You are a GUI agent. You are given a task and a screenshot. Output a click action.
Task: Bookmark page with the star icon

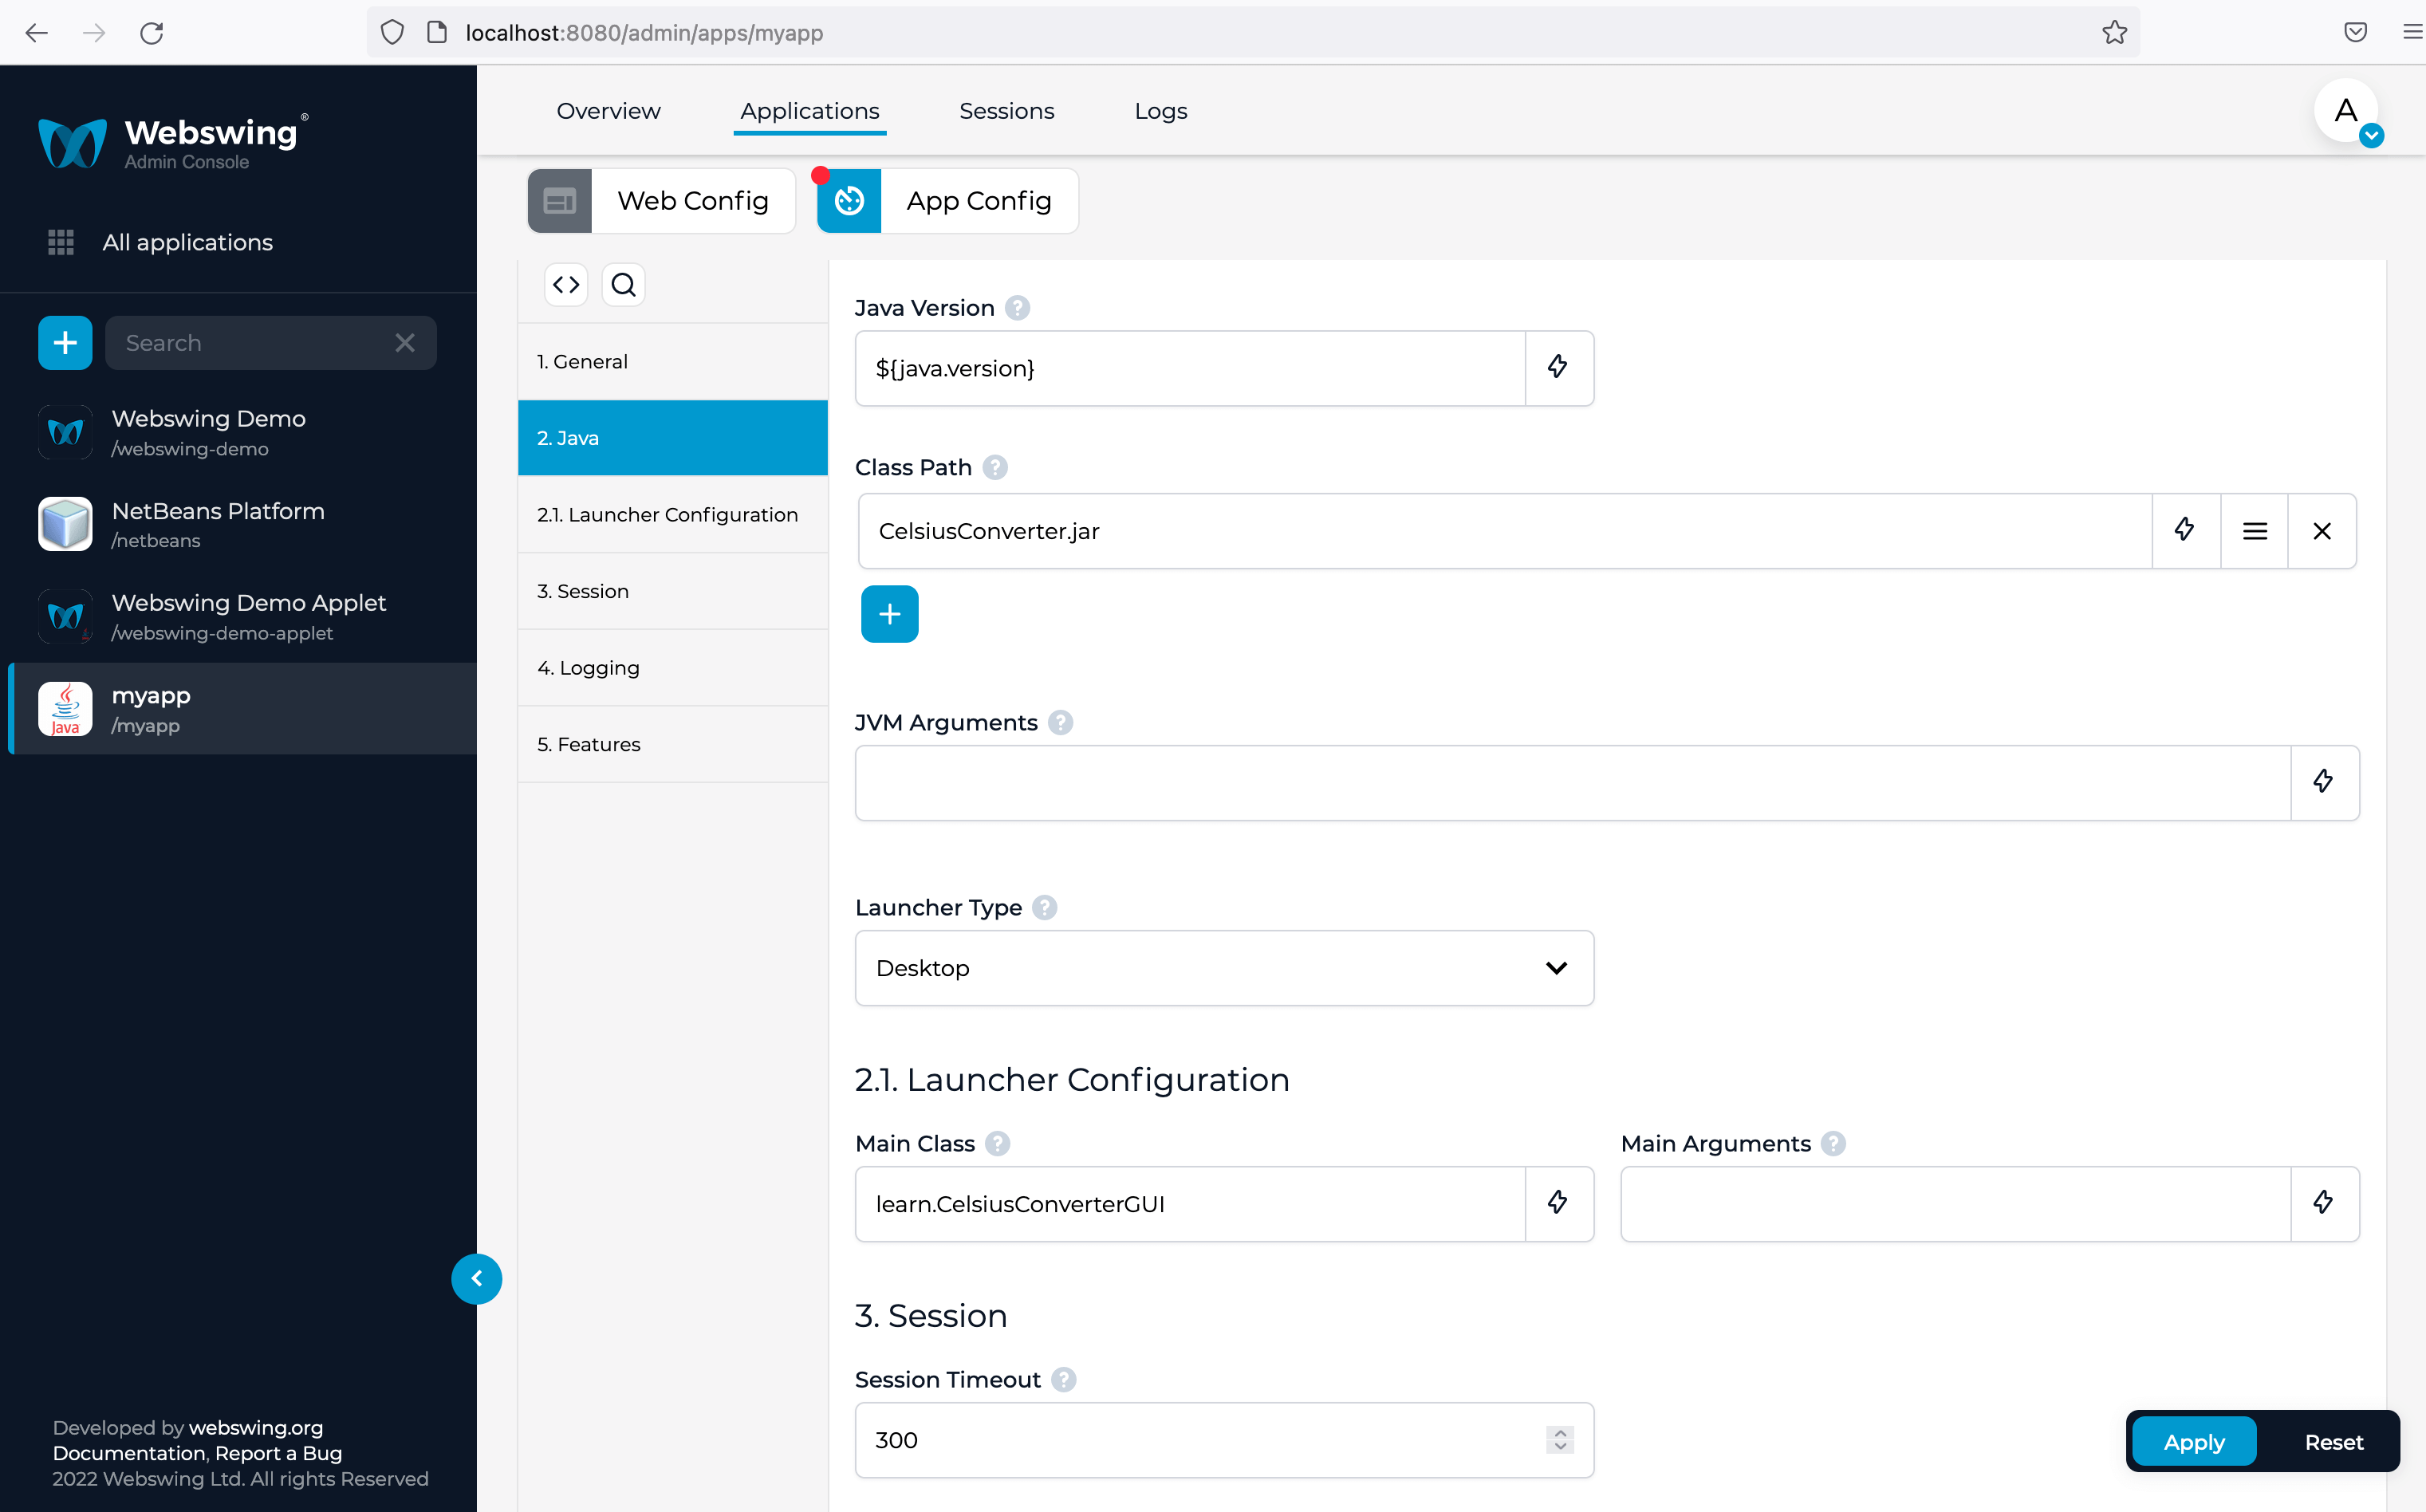(x=2114, y=32)
